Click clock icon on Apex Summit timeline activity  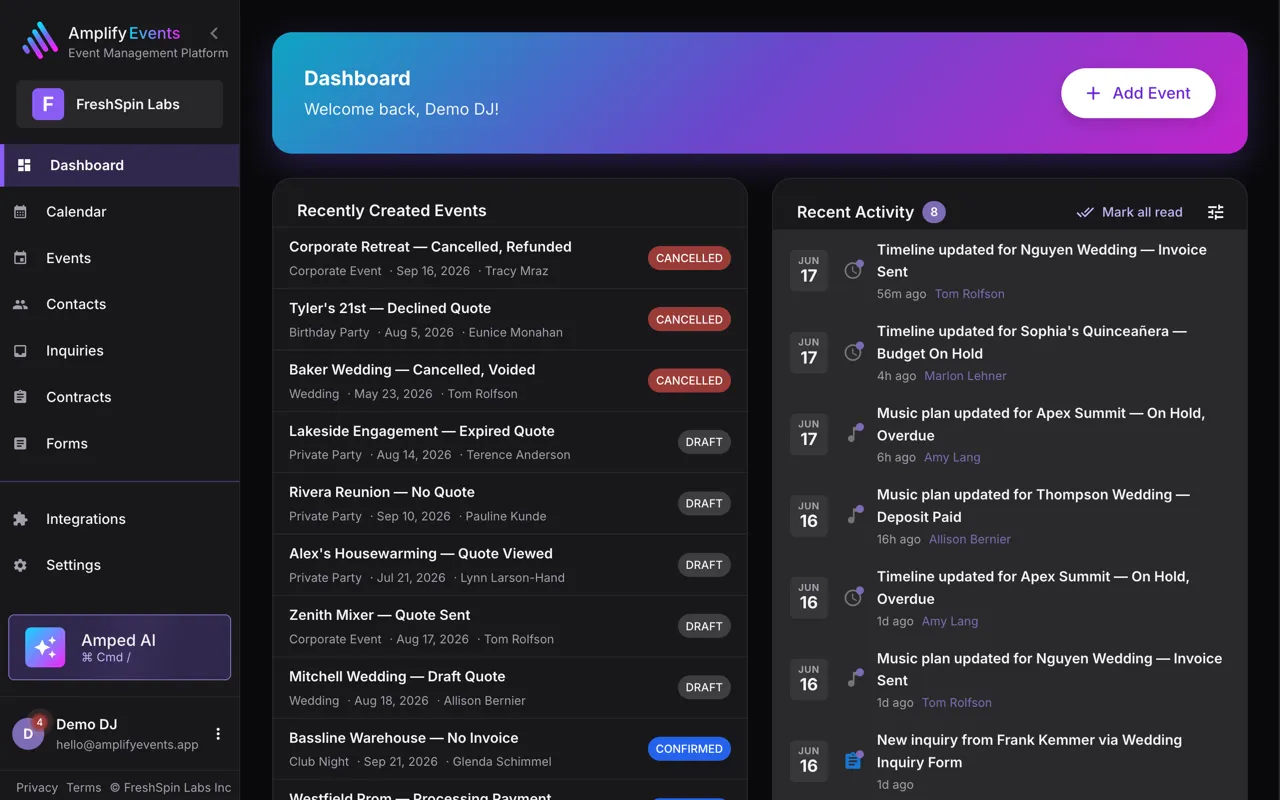[x=853, y=597]
